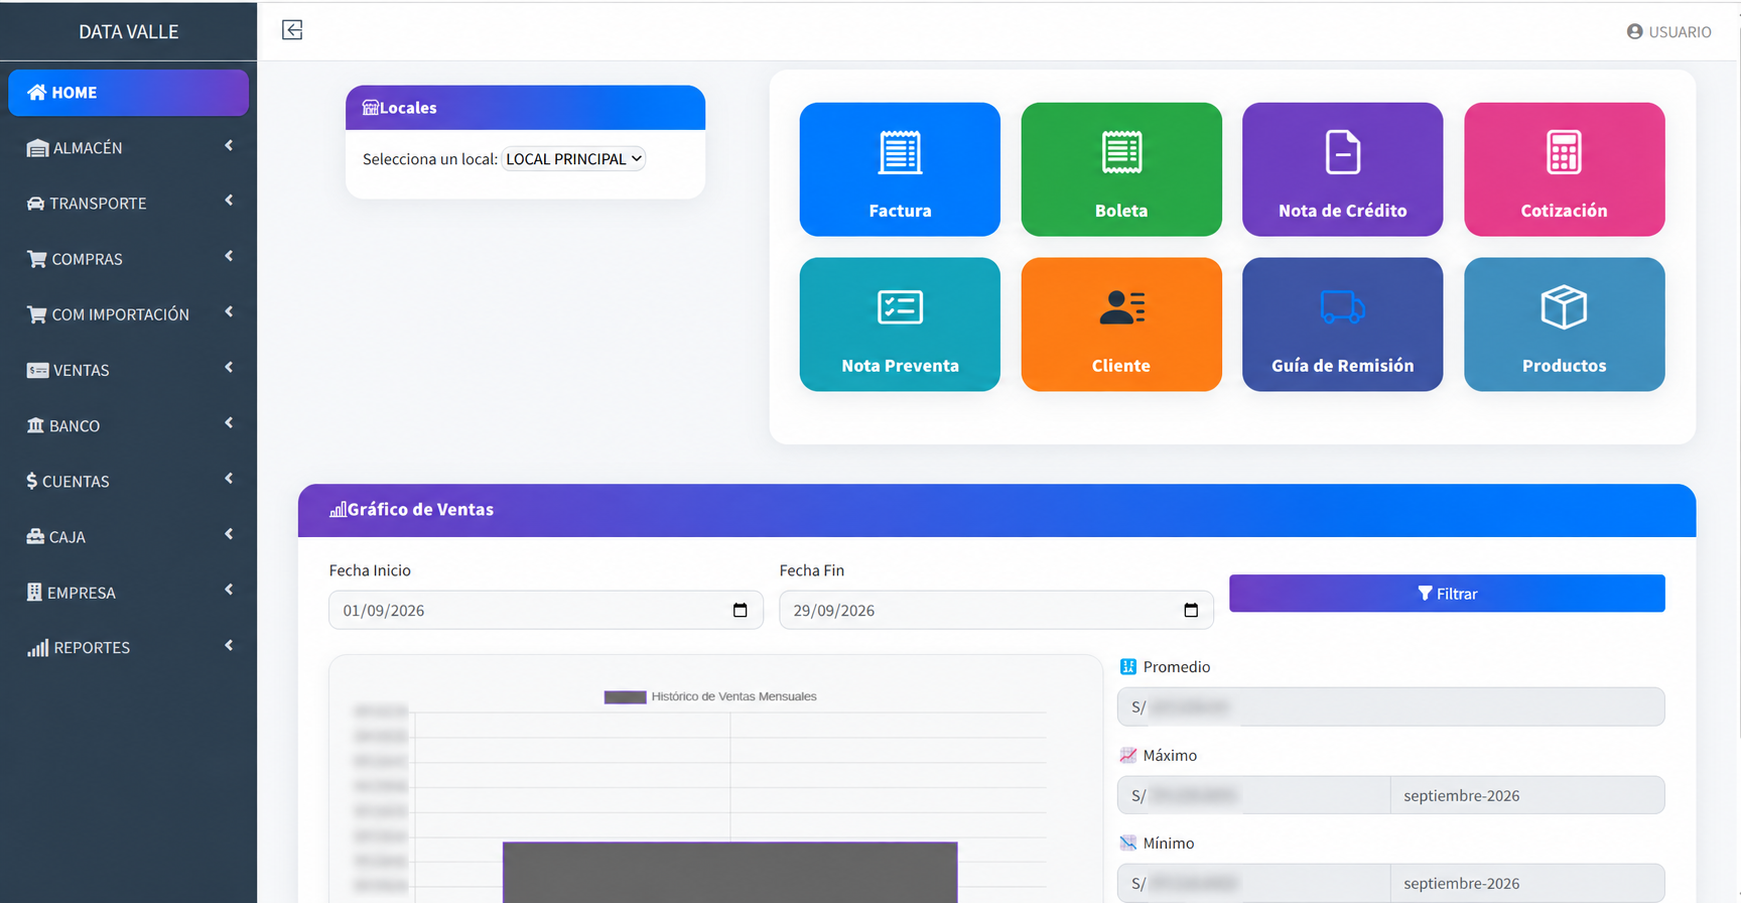This screenshot has width=1741, height=903.
Task: Click the Locales store icon
Action: click(370, 107)
